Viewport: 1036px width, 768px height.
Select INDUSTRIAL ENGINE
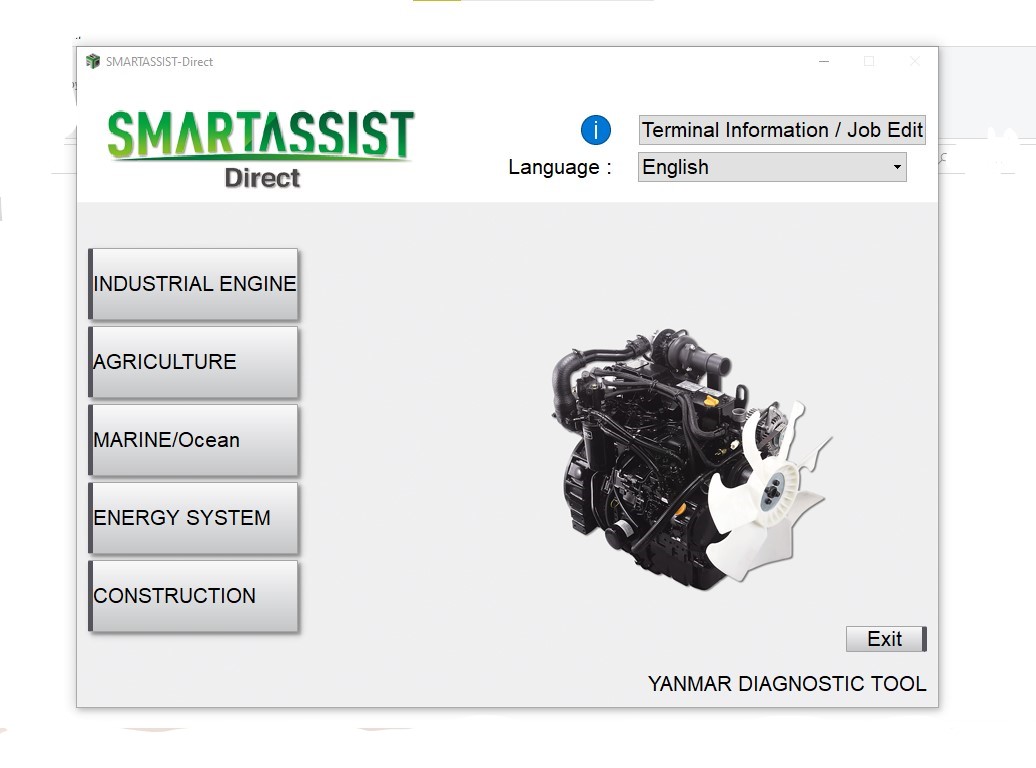193,284
